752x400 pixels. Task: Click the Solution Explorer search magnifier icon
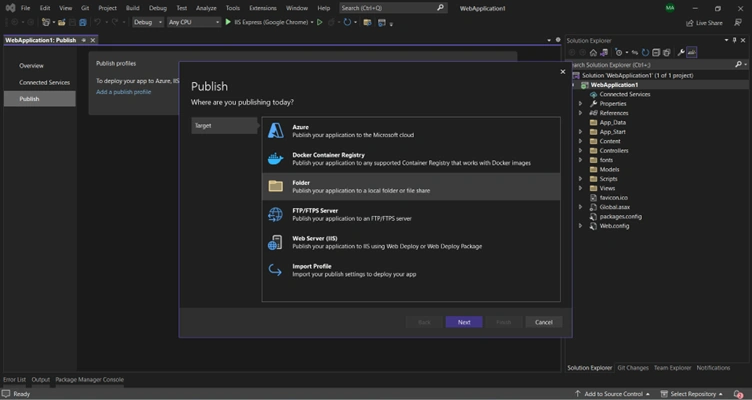coord(739,64)
